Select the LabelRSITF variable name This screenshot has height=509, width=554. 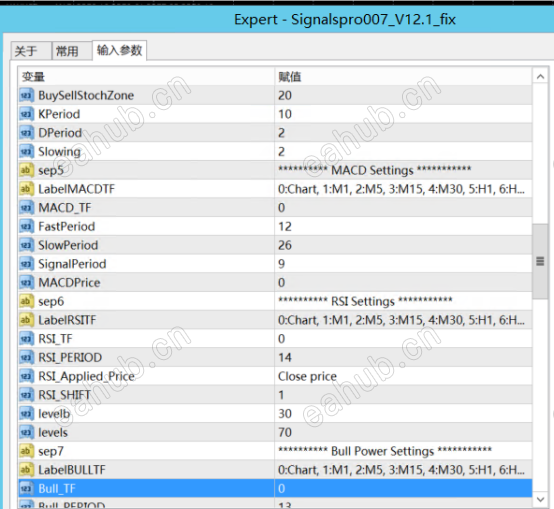67,320
